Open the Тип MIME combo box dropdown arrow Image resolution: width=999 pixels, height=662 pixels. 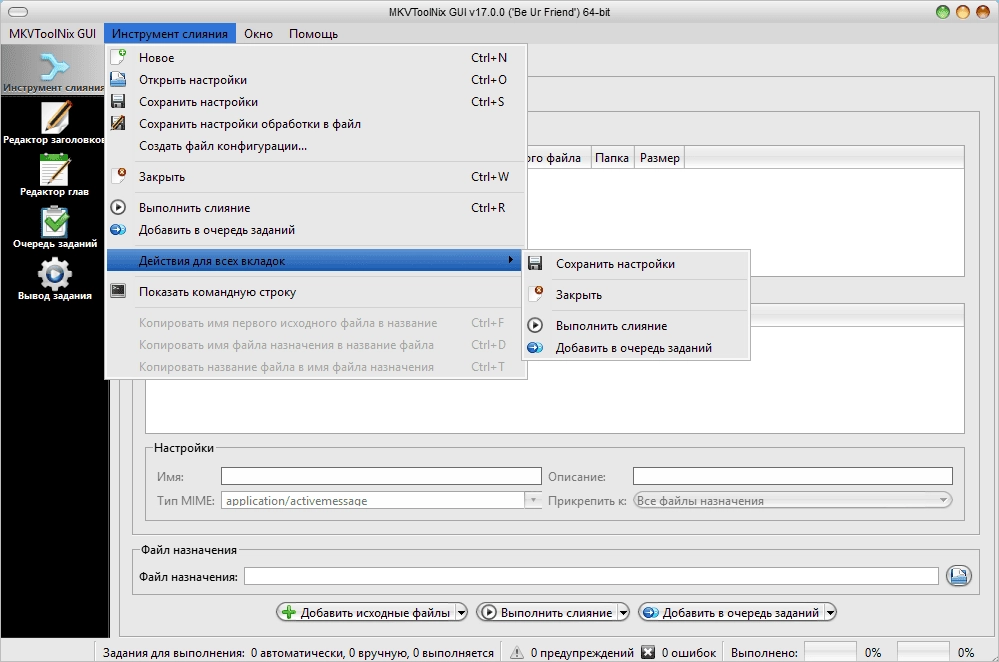[533, 500]
